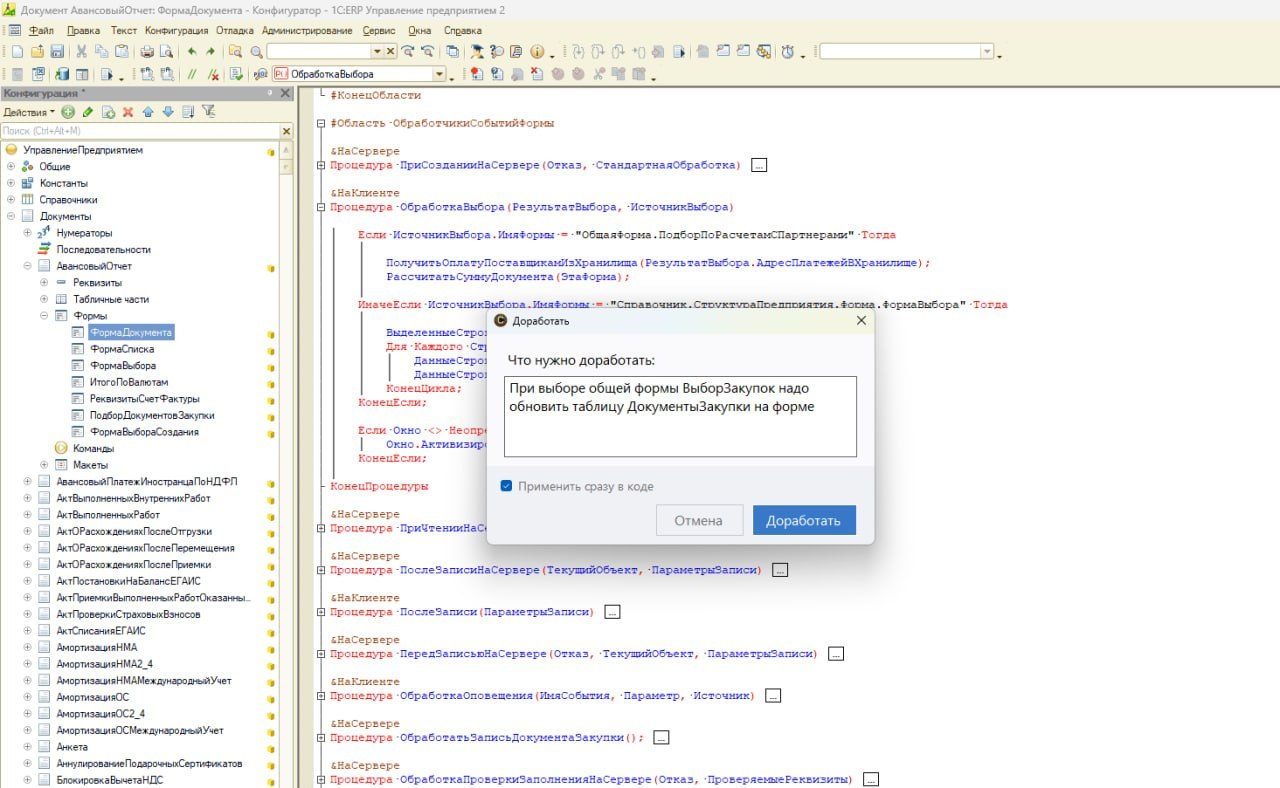
Task: Expand collapsed ПриСозданииНаСервере procedure box
Action: point(759,165)
